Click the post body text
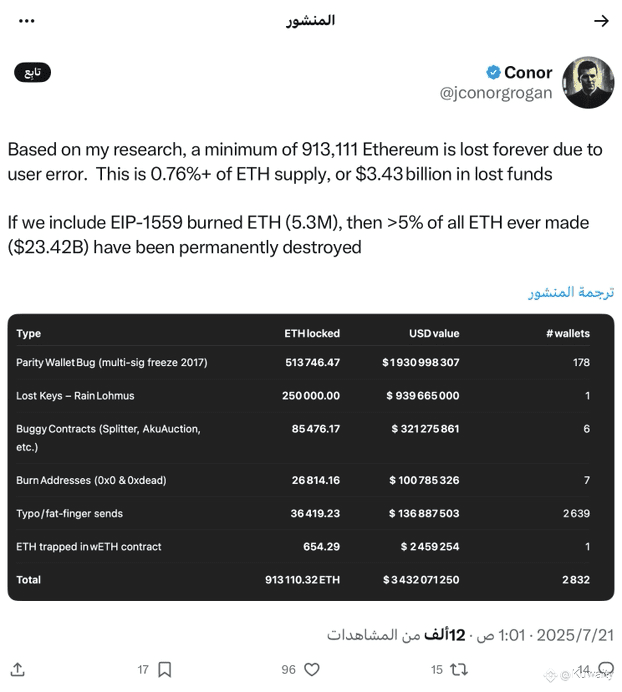 [x=305, y=198]
